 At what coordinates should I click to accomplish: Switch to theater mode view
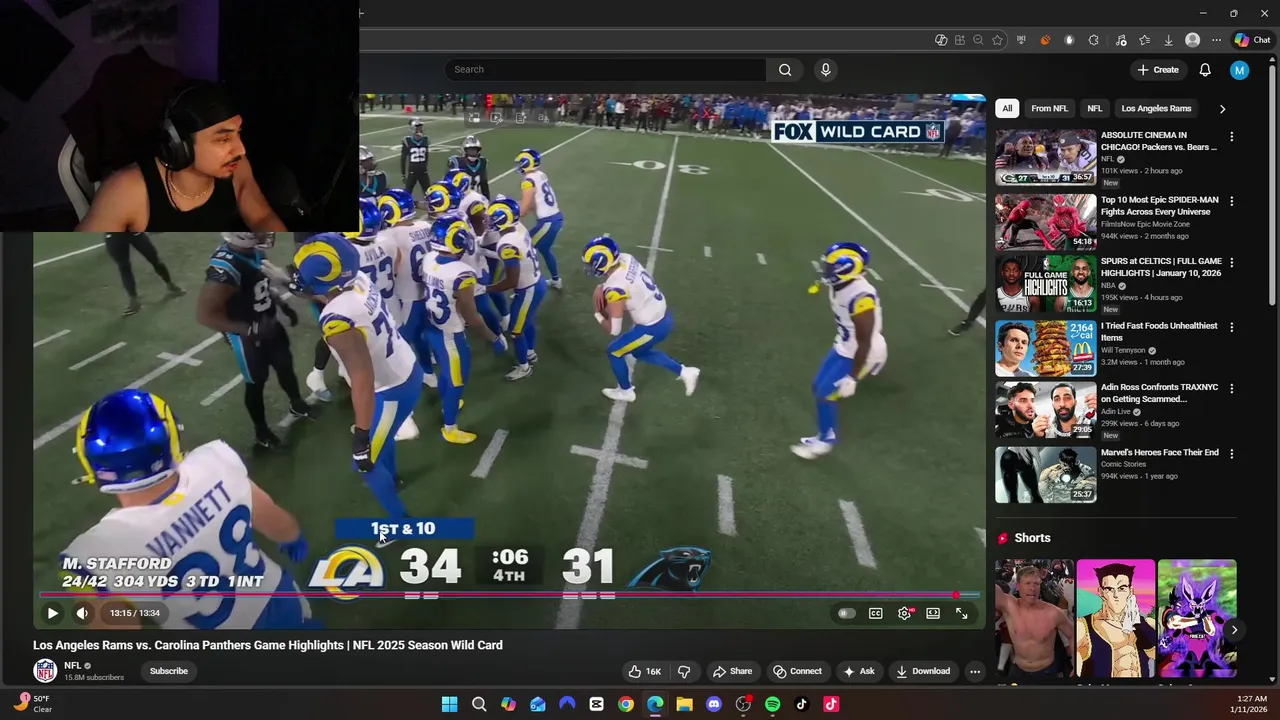(933, 613)
